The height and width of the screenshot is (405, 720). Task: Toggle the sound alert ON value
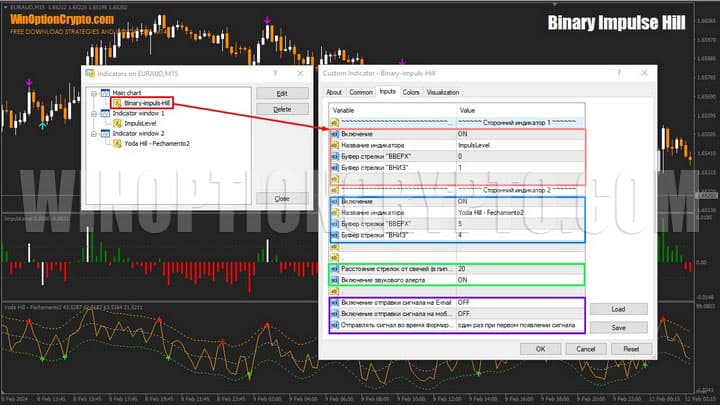518,280
